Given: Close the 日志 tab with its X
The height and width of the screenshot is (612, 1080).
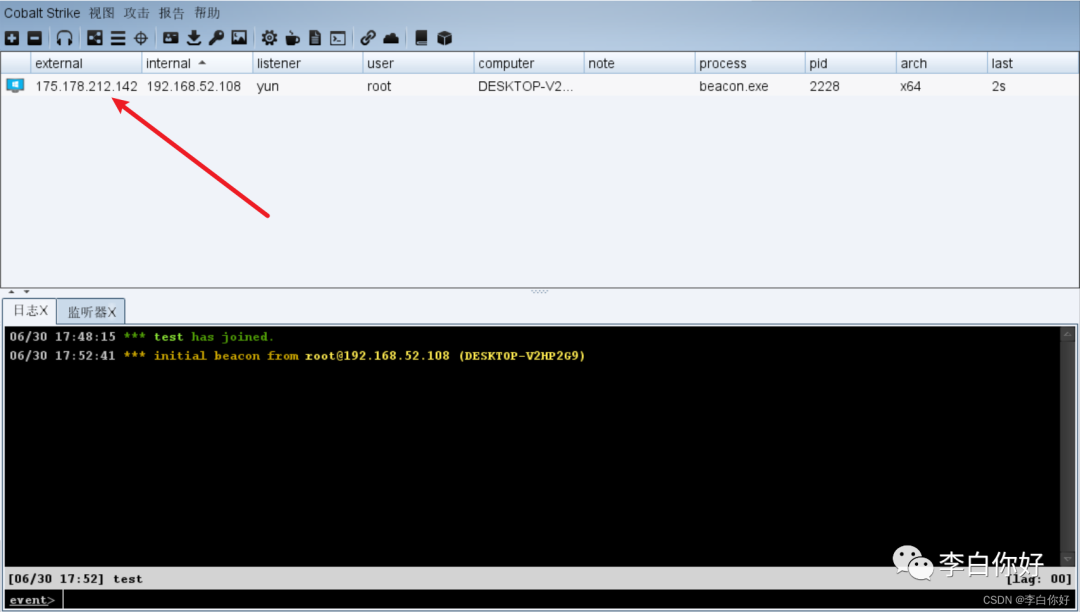Looking at the screenshot, I should [43, 310].
